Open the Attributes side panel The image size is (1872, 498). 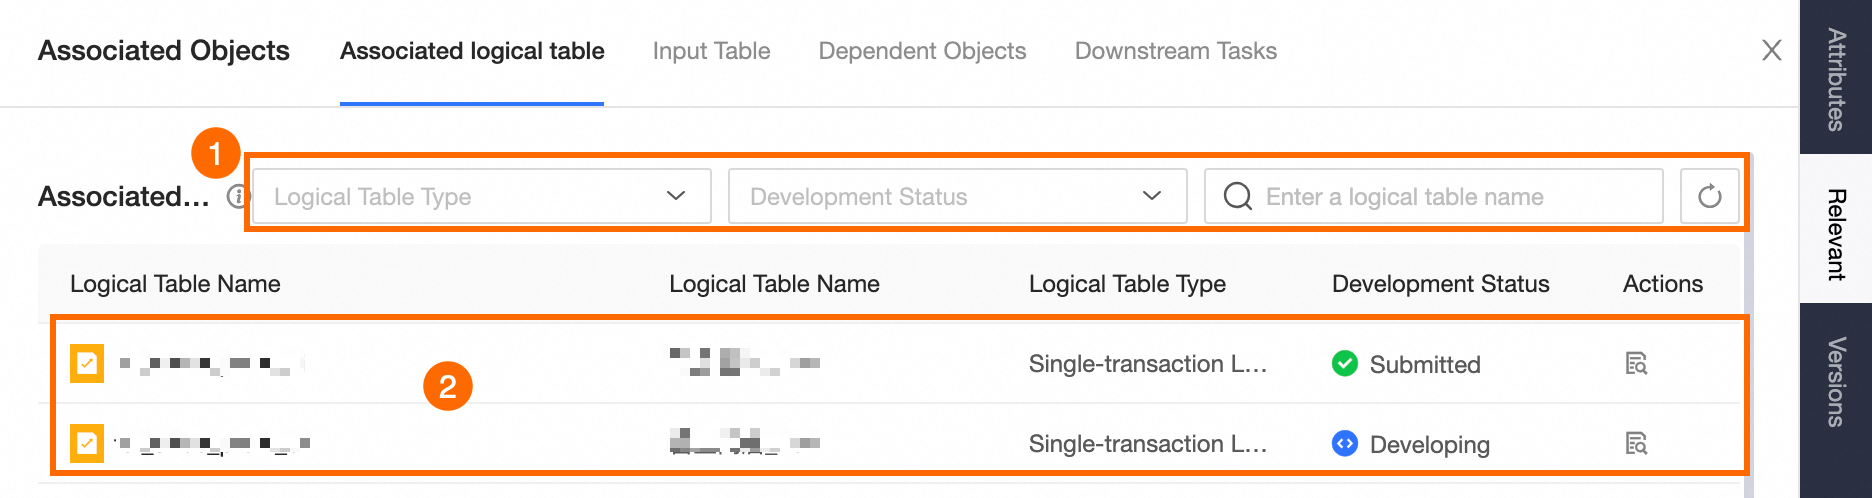(x=1835, y=78)
